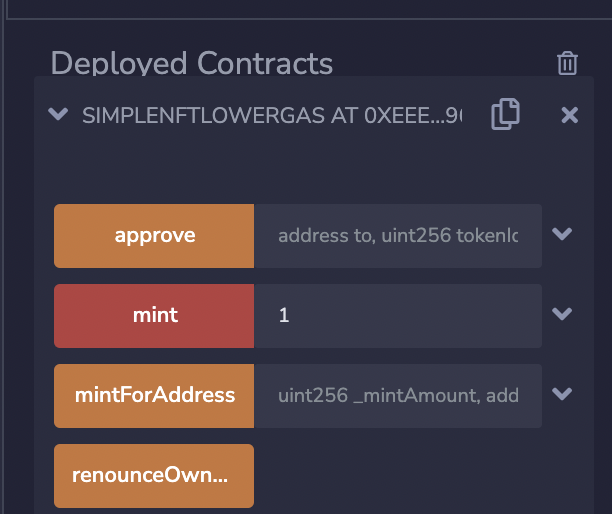Image resolution: width=612 pixels, height=514 pixels.
Task: Click the mint amount field showing 1
Action: [397, 315]
